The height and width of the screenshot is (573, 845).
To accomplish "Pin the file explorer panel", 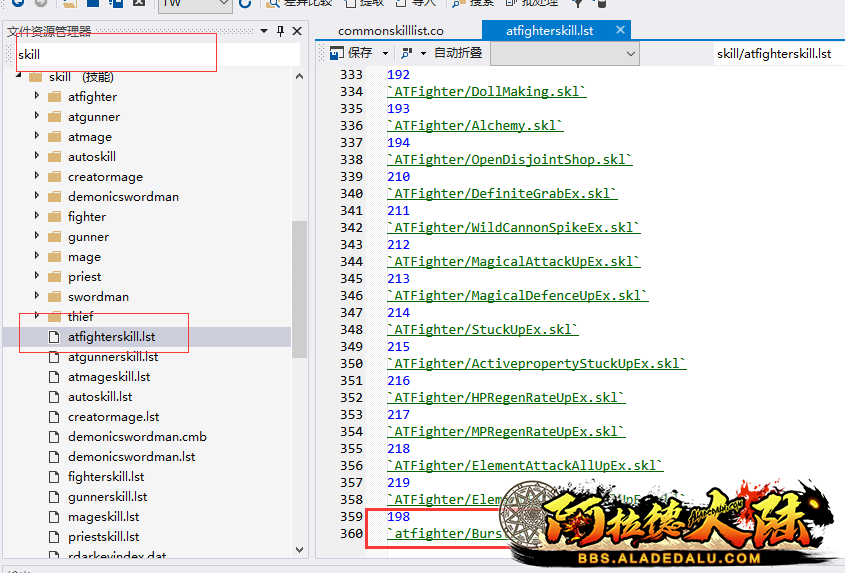I will click(x=280, y=32).
